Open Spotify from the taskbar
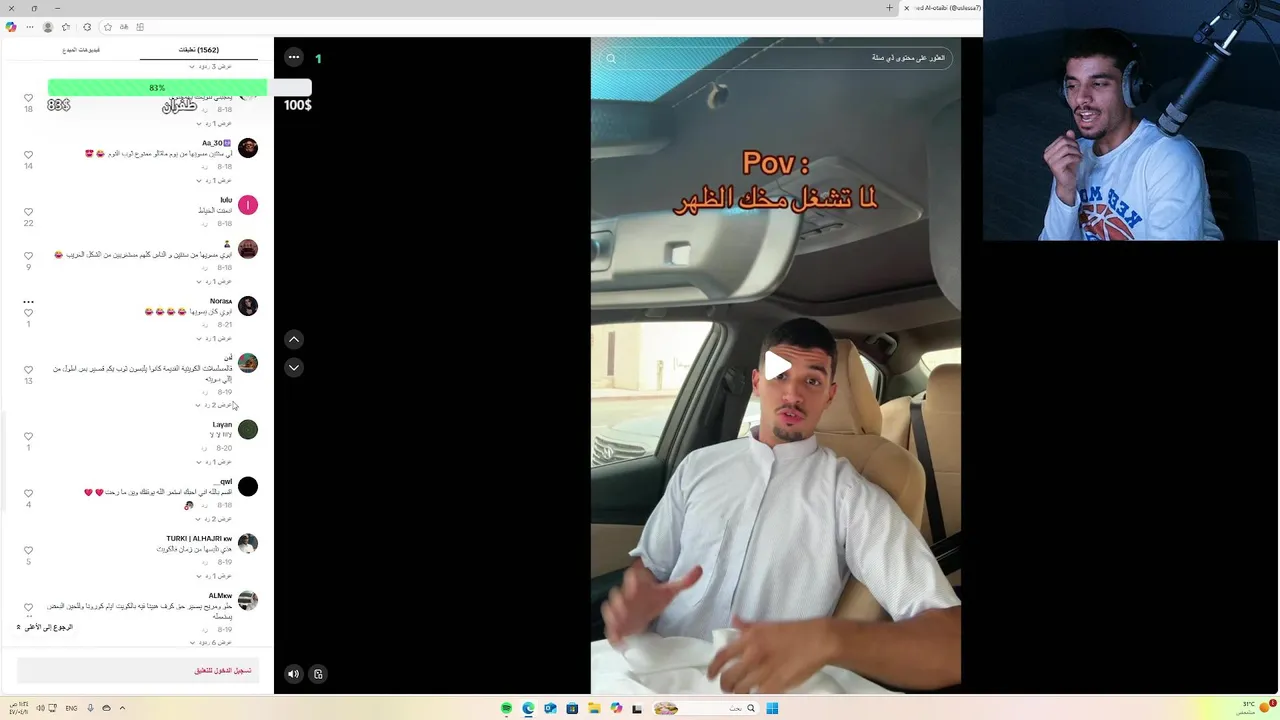This screenshot has width=1280, height=720. coord(507,708)
